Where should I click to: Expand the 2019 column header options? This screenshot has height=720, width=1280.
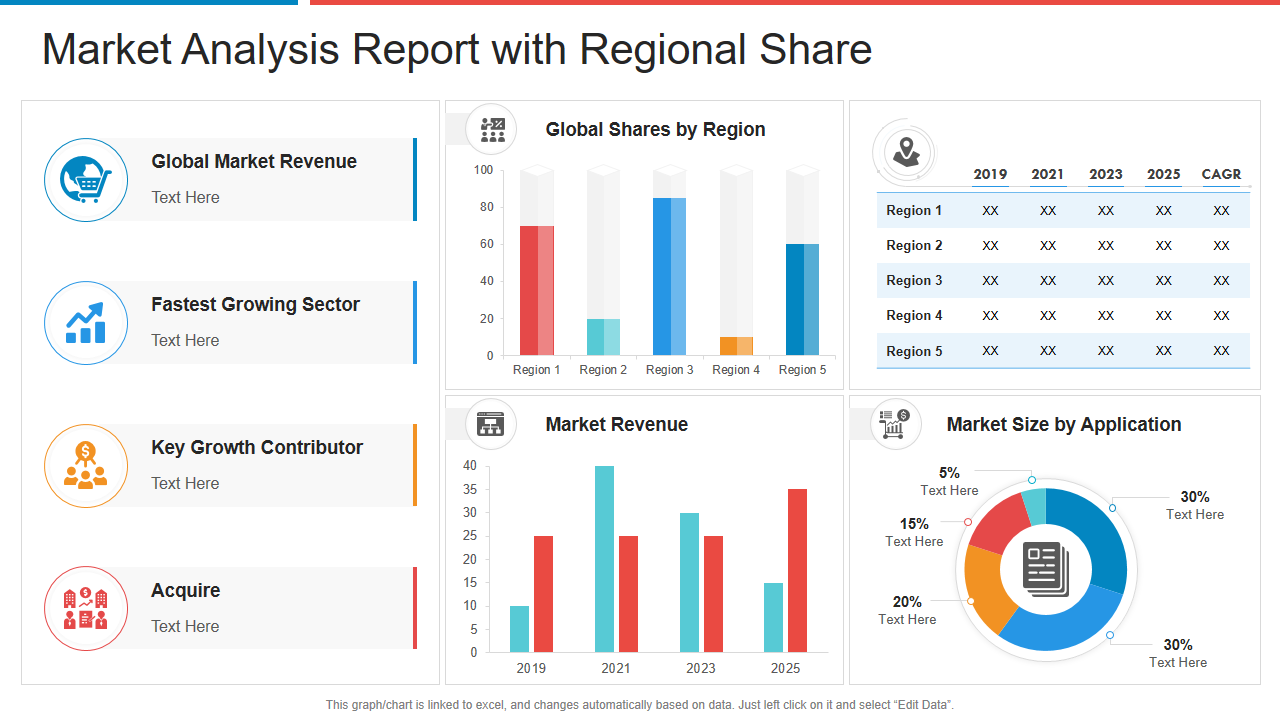(x=990, y=174)
